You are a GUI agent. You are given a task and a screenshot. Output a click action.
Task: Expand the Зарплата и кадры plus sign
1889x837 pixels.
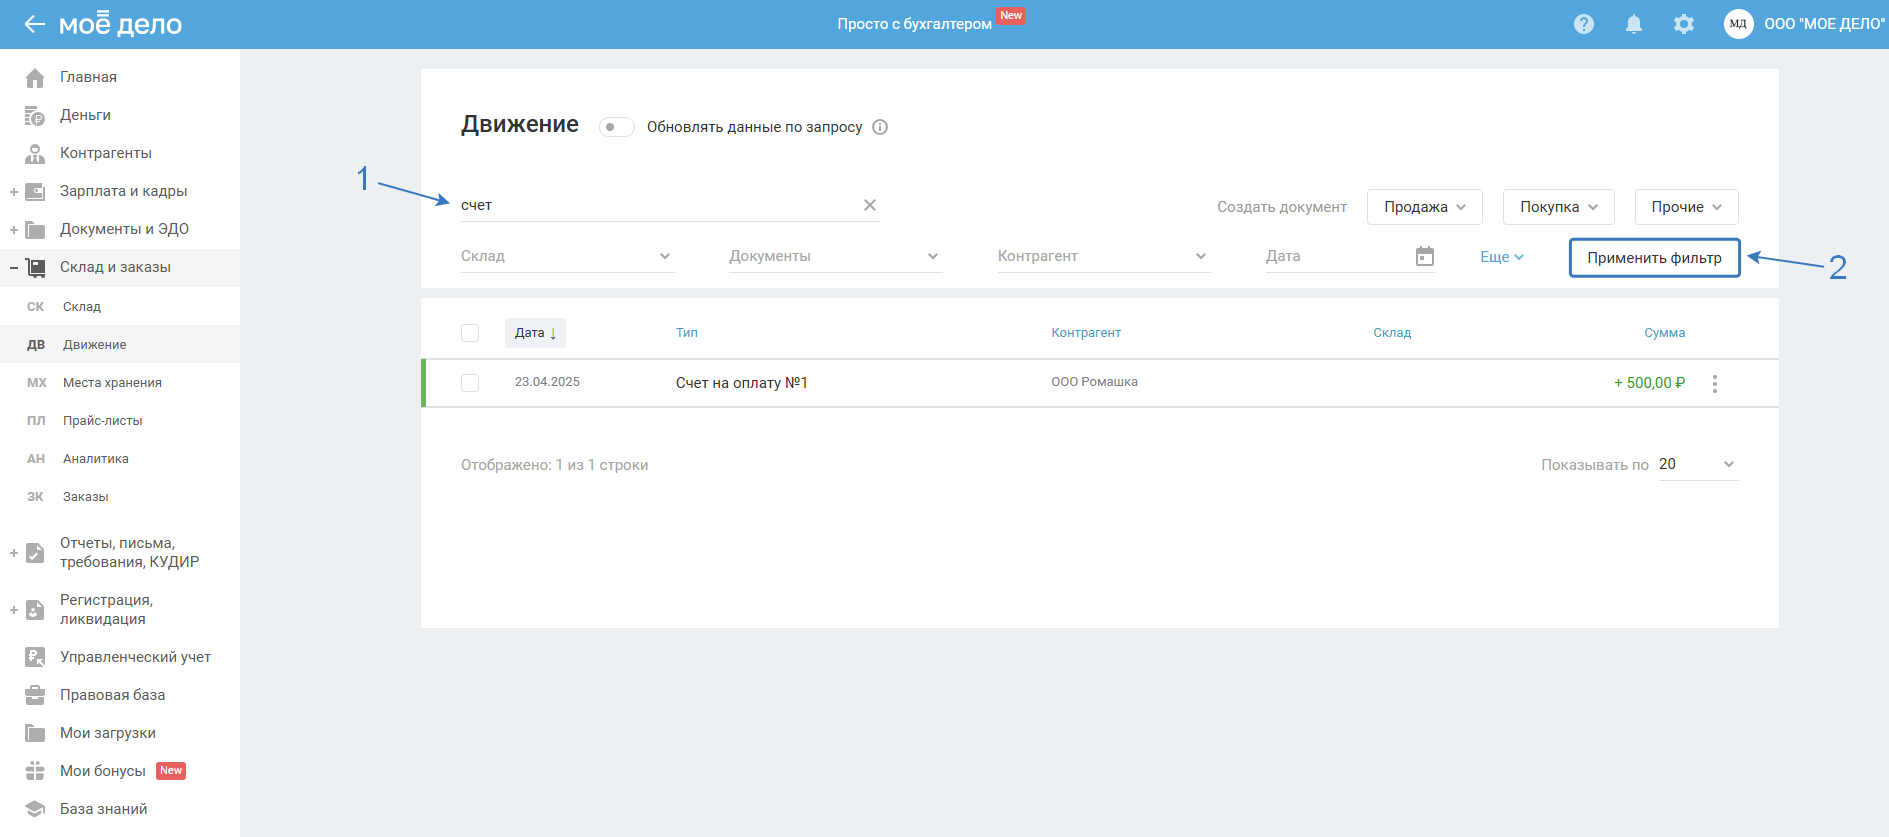14,191
